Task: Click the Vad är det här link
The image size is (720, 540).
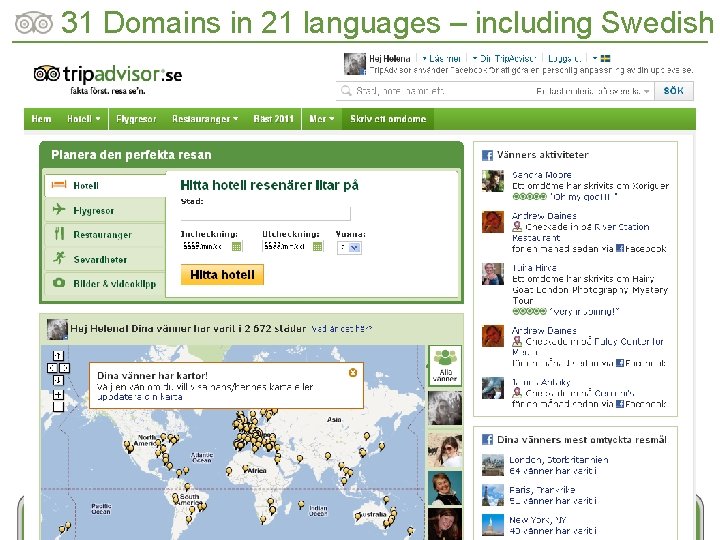Action: [341, 329]
